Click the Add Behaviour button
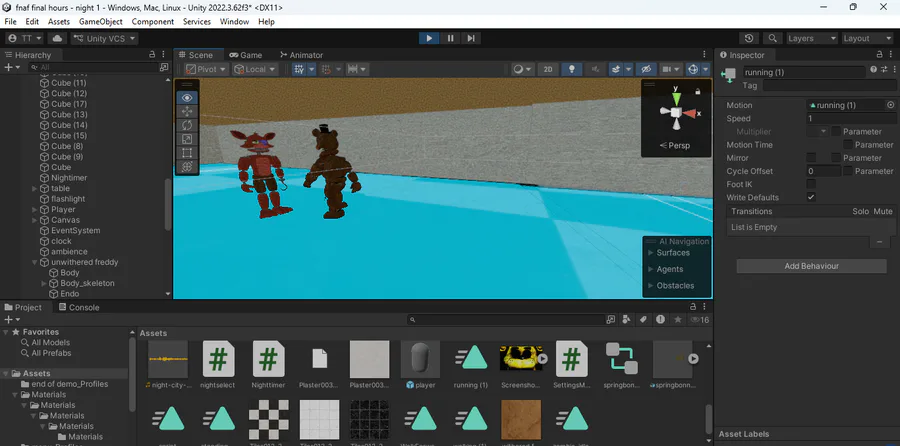Image resolution: width=900 pixels, height=446 pixels. click(812, 266)
